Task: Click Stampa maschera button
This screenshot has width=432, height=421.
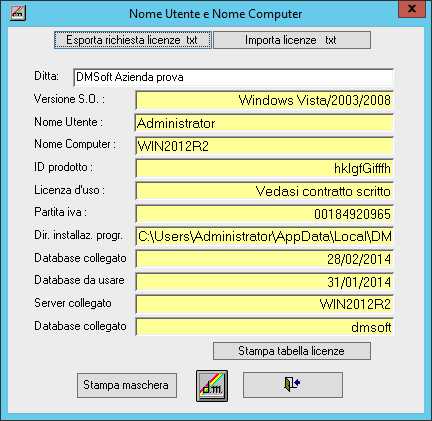Action: pyautogui.click(x=127, y=385)
